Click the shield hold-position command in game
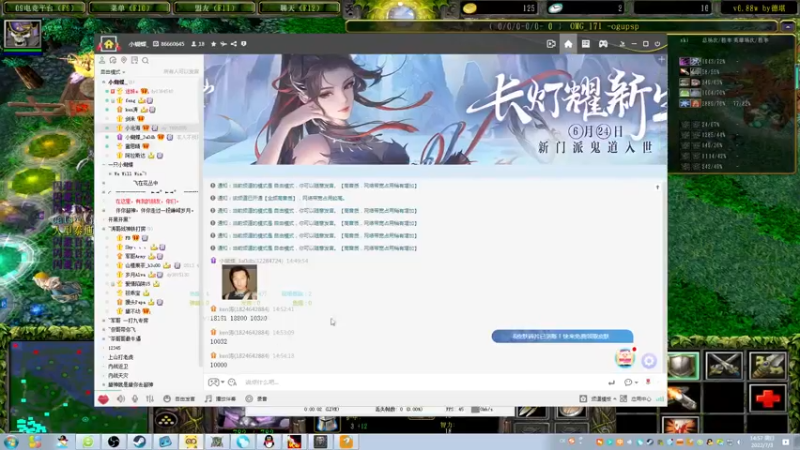 (x=683, y=365)
